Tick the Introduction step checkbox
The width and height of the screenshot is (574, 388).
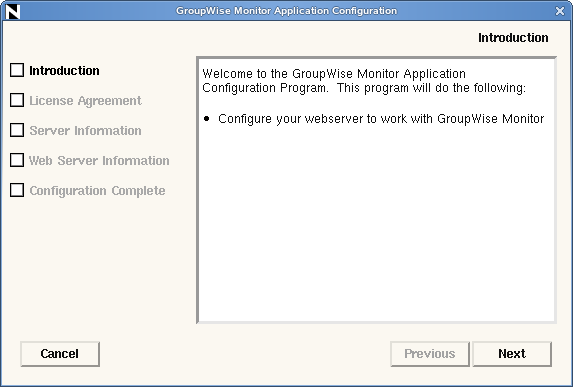pos(17,70)
